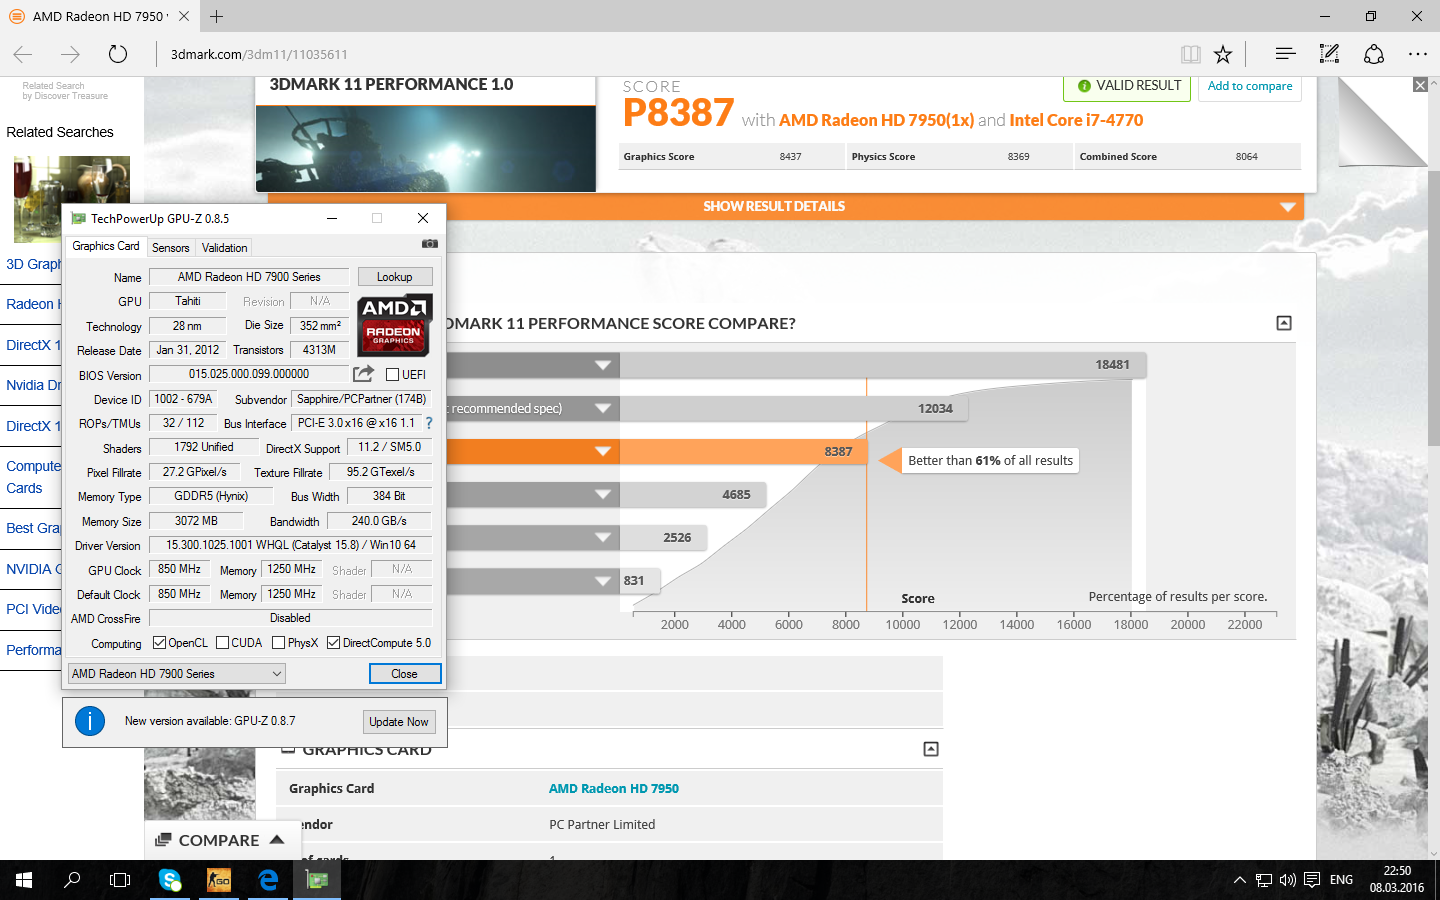Collapse the performance score compare section

1284,323
